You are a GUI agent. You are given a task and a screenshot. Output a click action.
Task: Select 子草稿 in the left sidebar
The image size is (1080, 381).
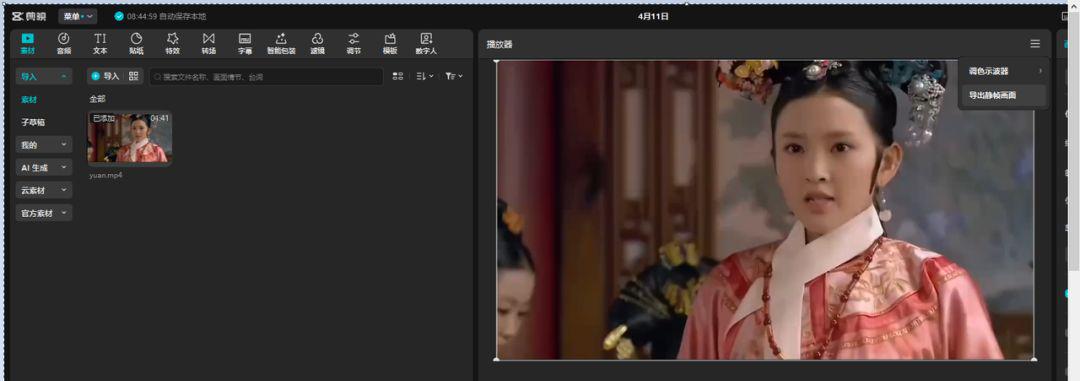pos(32,122)
